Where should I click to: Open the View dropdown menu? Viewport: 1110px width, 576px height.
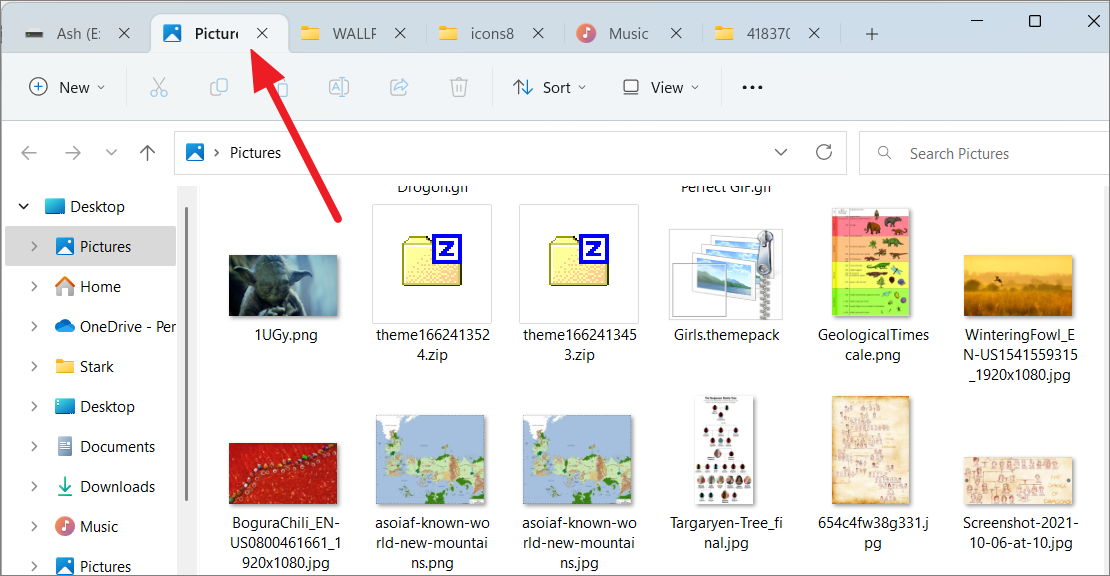coord(660,88)
